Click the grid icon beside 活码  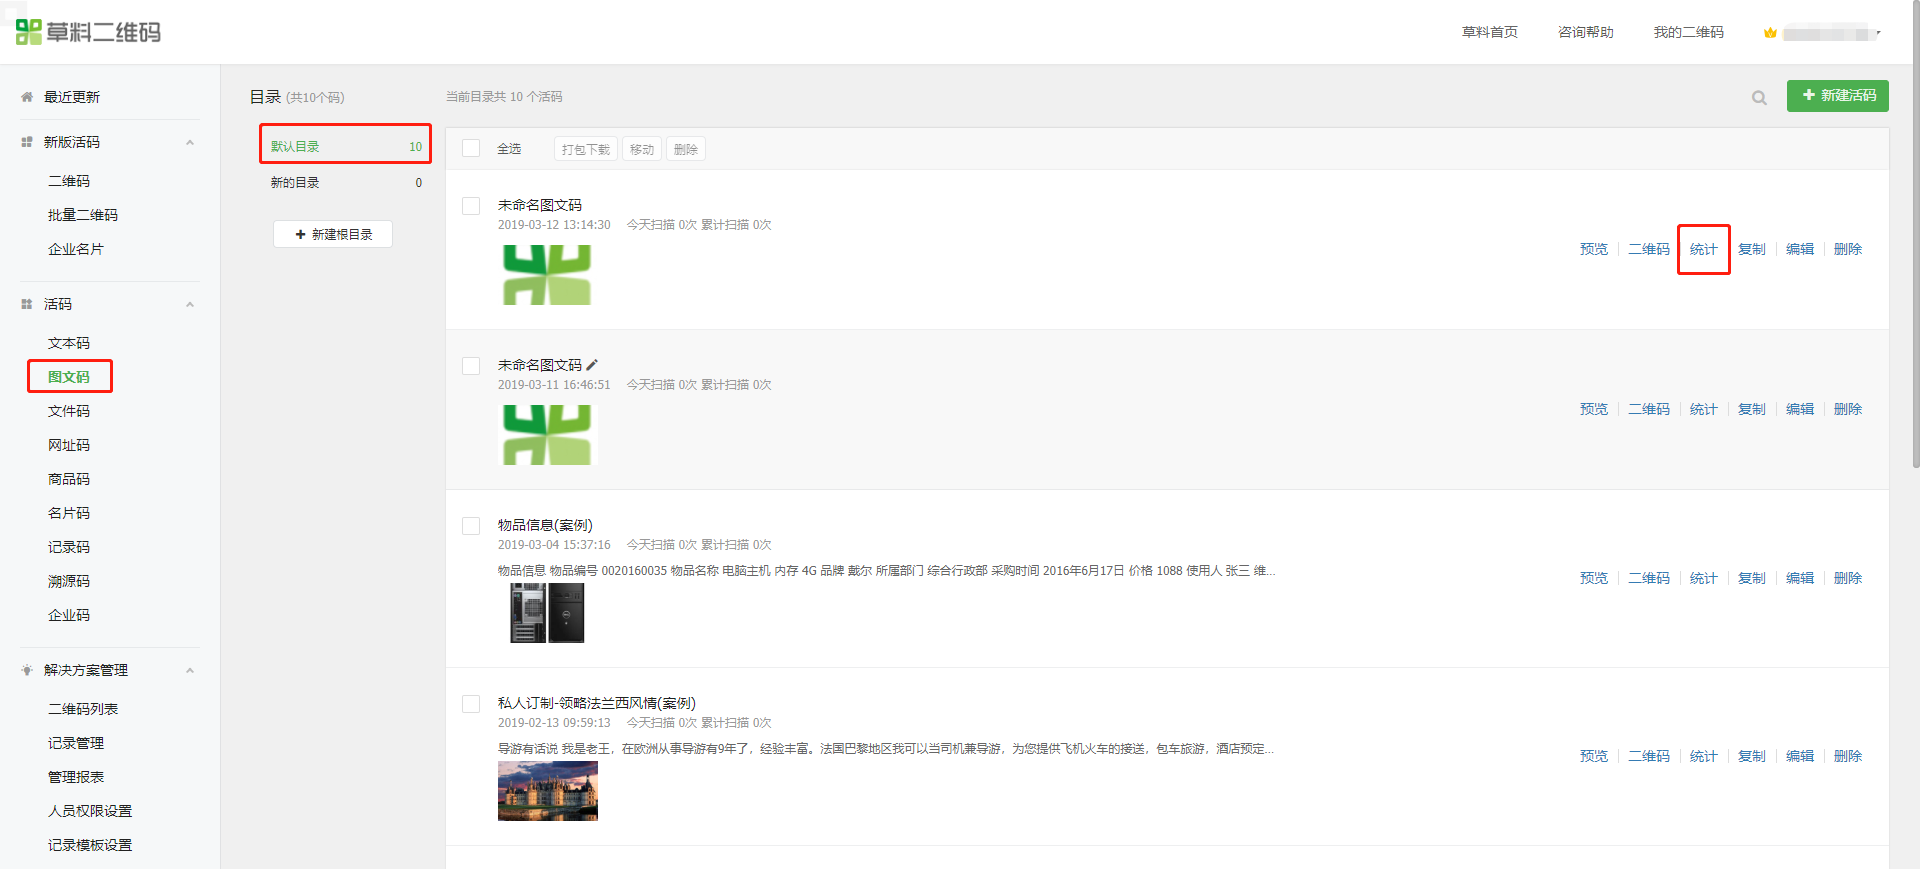27,304
